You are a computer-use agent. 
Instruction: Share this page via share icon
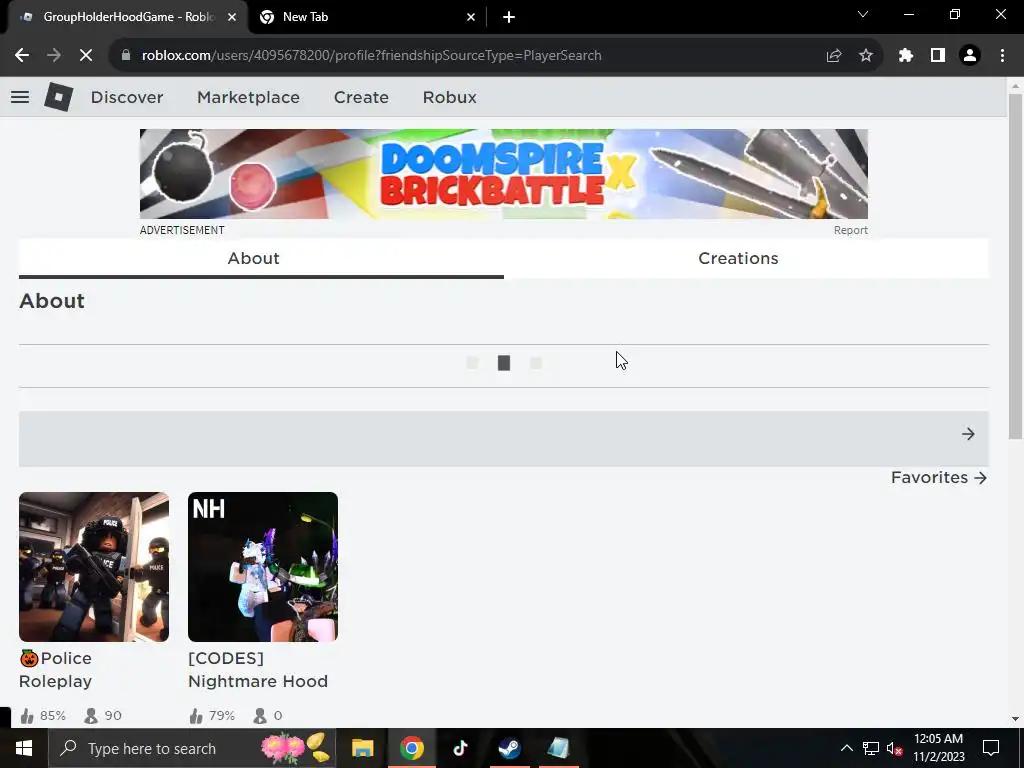(x=834, y=56)
